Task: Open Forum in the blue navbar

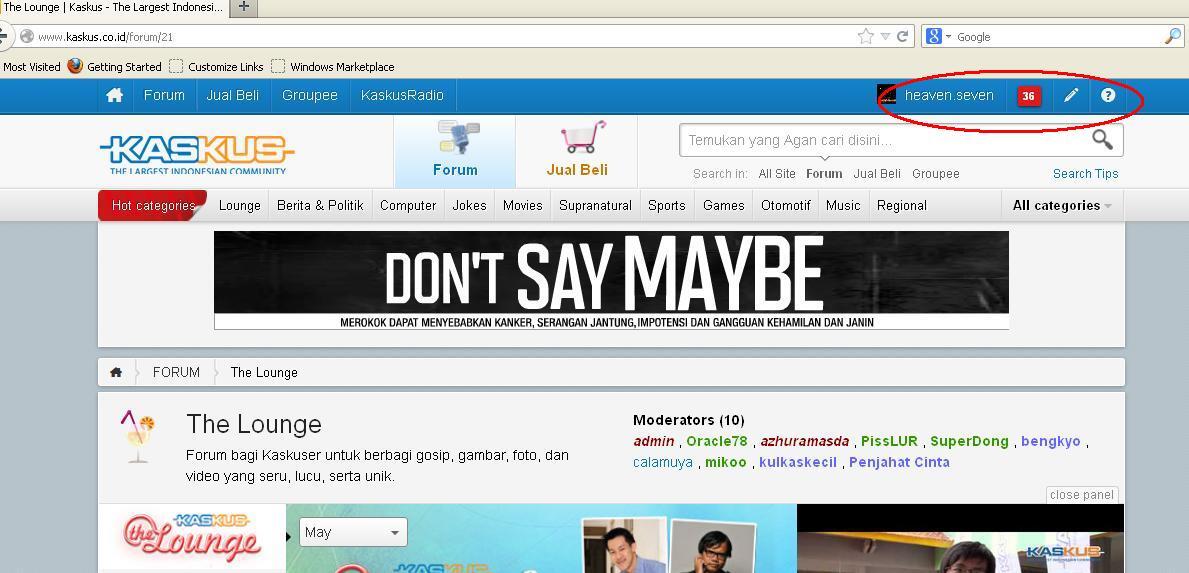Action: click(x=165, y=96)
